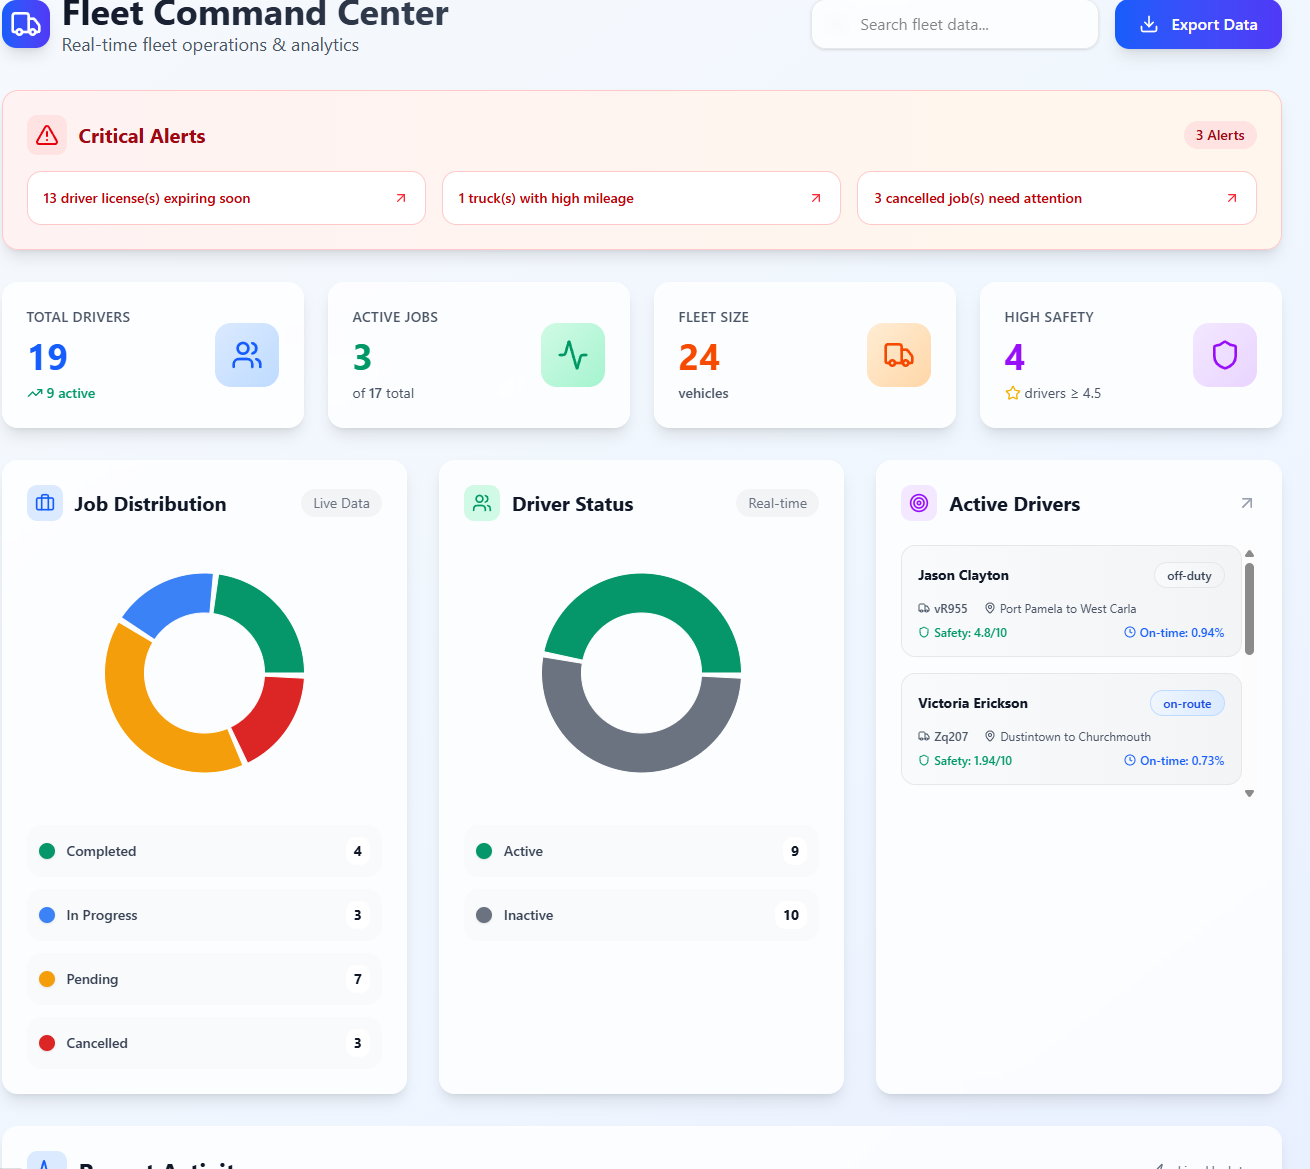Click the Active Drivers target icon
The image size is (1310, 1169).
tap(919, 503)
